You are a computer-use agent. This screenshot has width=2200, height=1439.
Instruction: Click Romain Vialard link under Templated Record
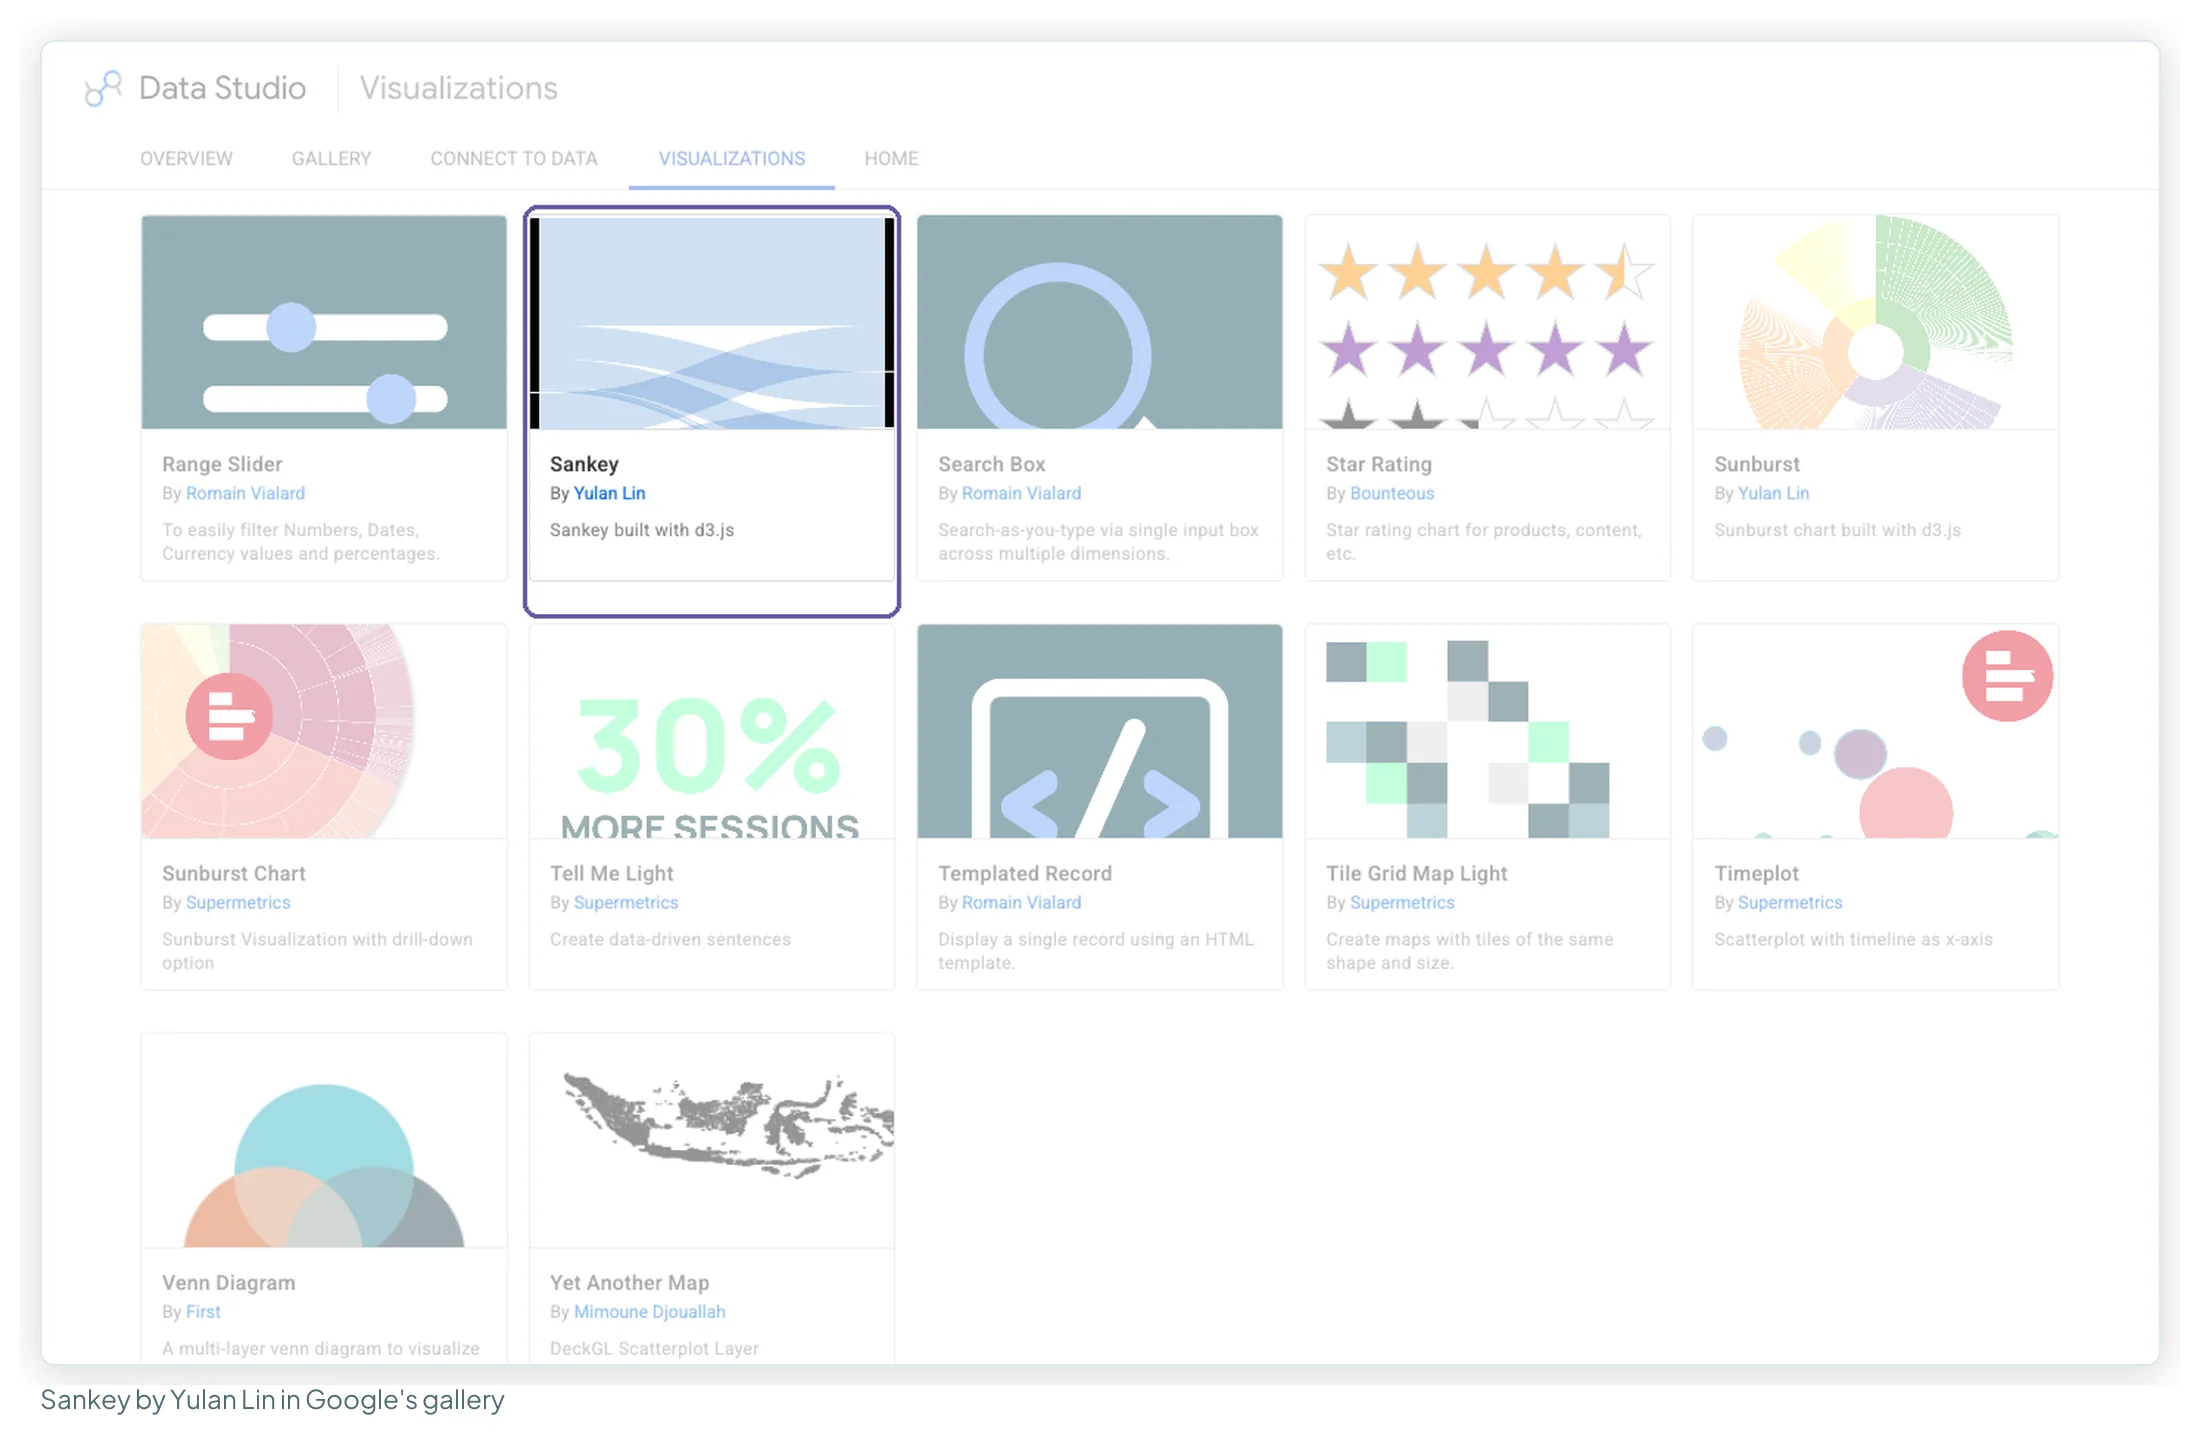[x=1021, y=902]
